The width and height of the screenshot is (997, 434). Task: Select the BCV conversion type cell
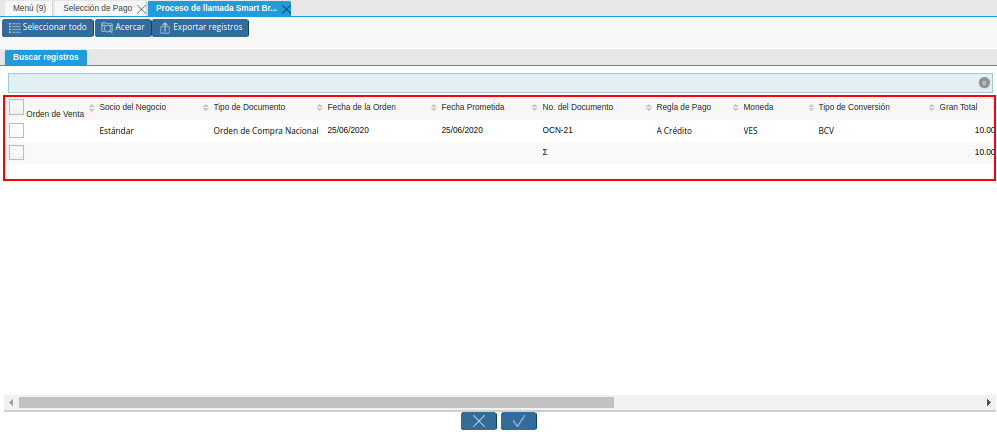click(x=827, y=131)
